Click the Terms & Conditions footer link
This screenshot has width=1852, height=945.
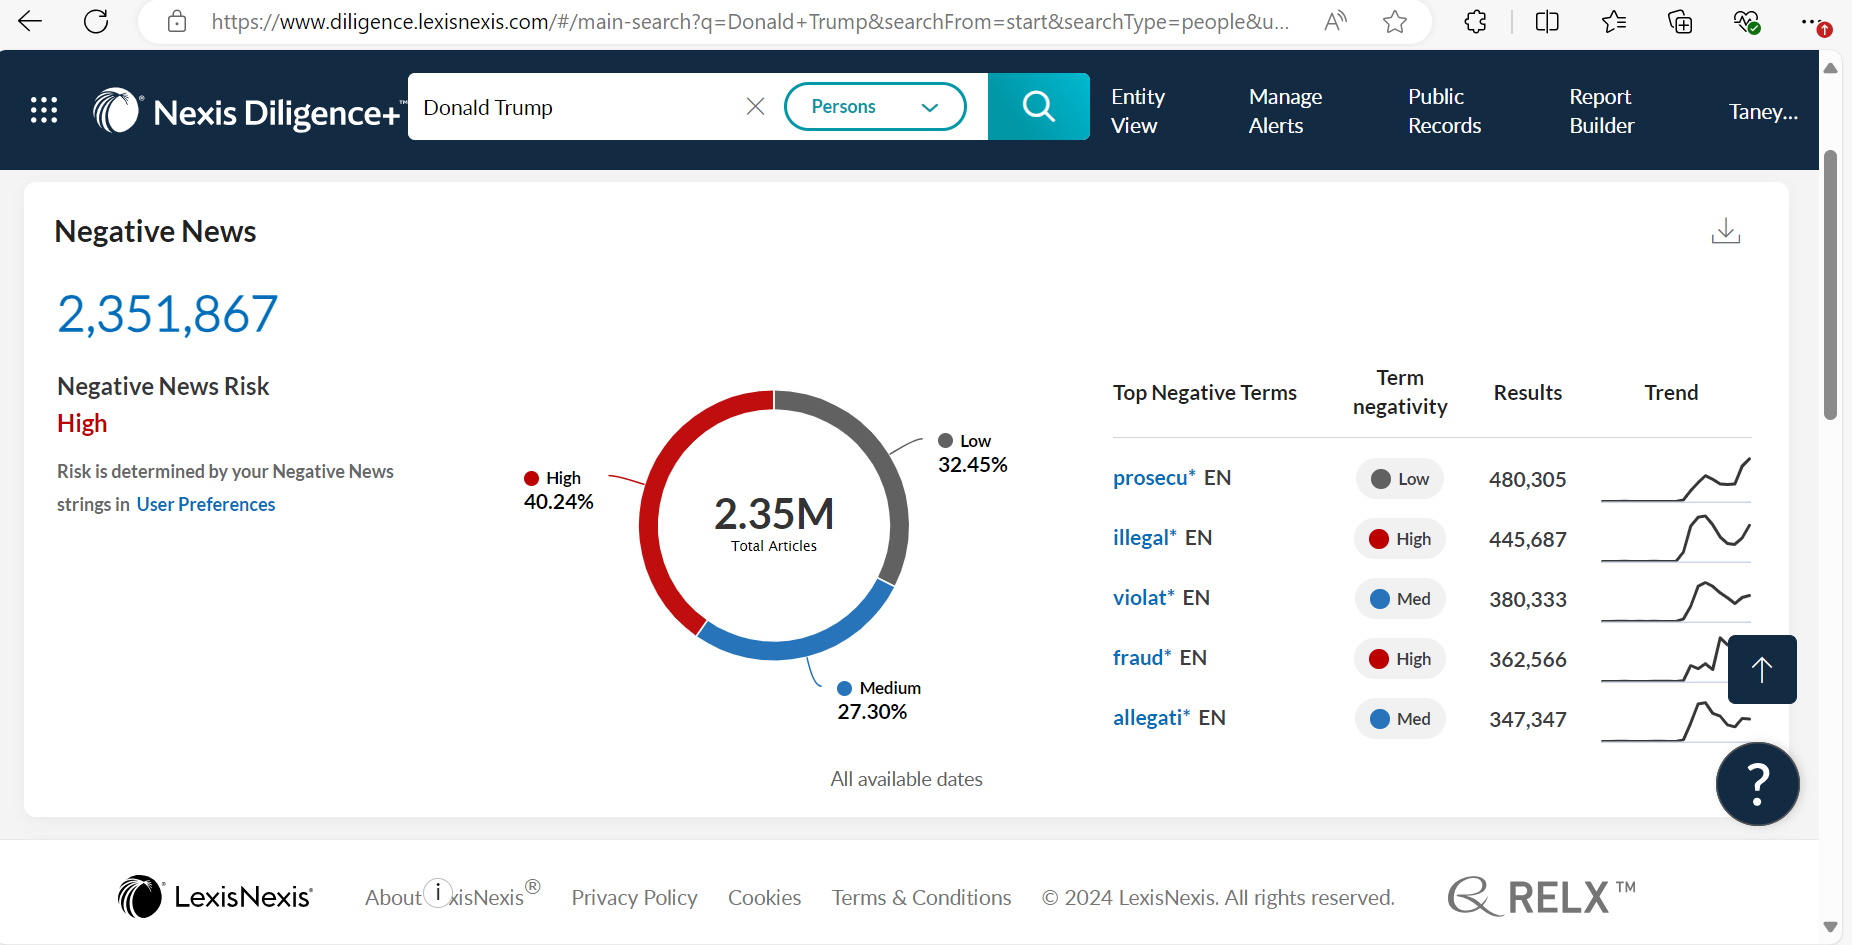[x=921, y=897]
